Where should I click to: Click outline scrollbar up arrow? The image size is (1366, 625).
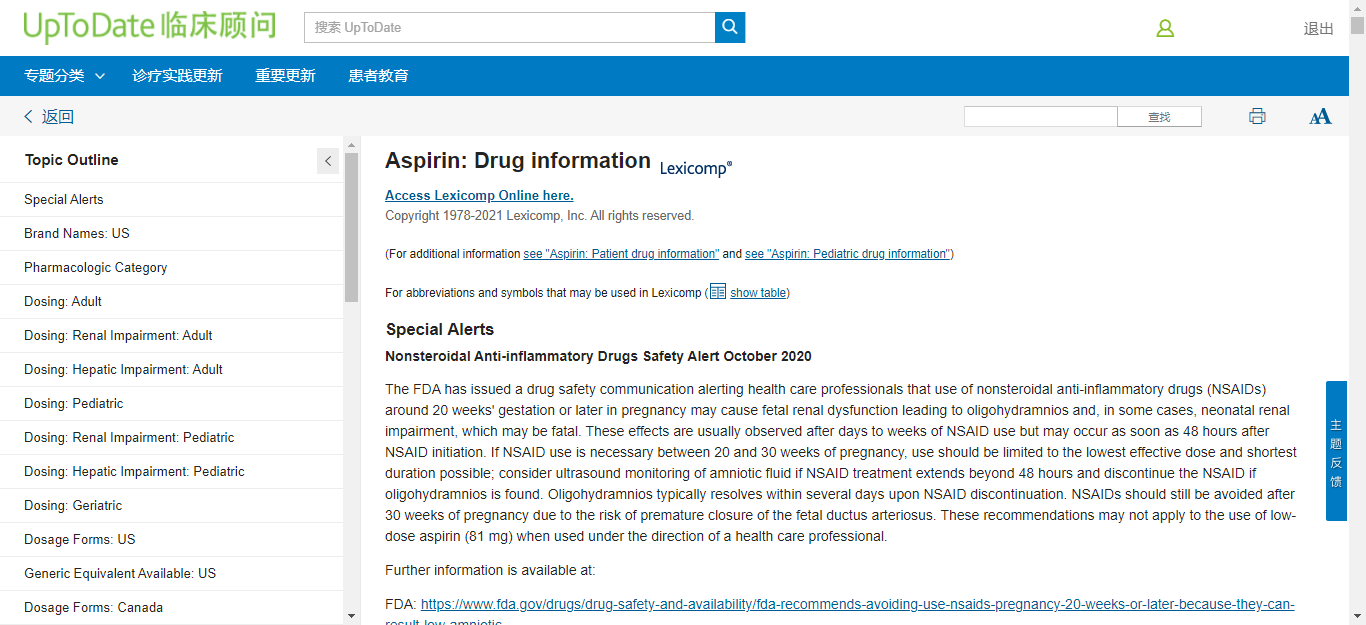tap(351, 144)
